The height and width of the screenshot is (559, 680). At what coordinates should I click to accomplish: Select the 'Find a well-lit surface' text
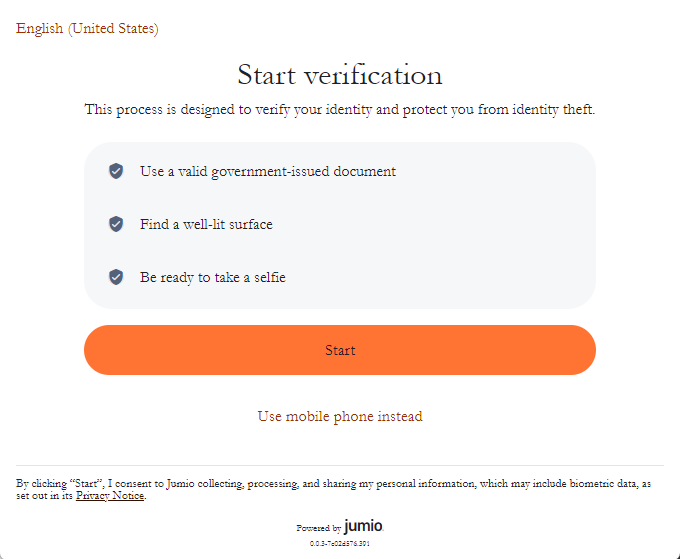206,224
